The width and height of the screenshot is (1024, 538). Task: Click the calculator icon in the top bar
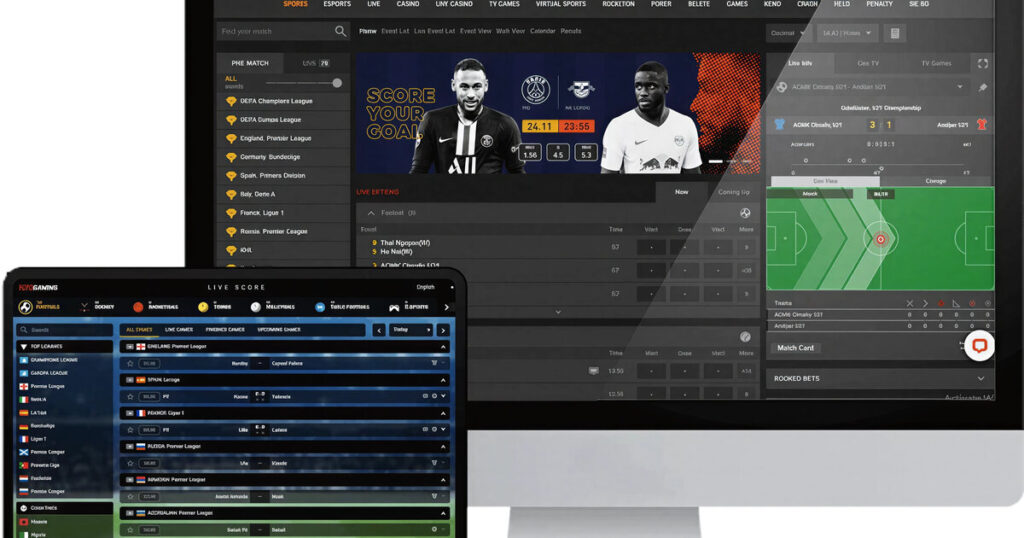[895, 33]
